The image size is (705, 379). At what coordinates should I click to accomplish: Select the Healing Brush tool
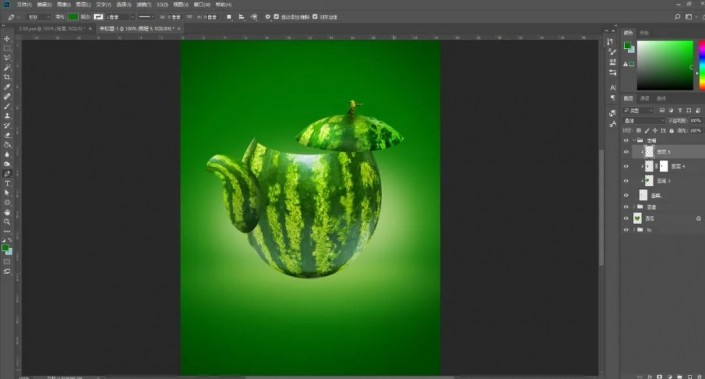(x=7, y=97)
